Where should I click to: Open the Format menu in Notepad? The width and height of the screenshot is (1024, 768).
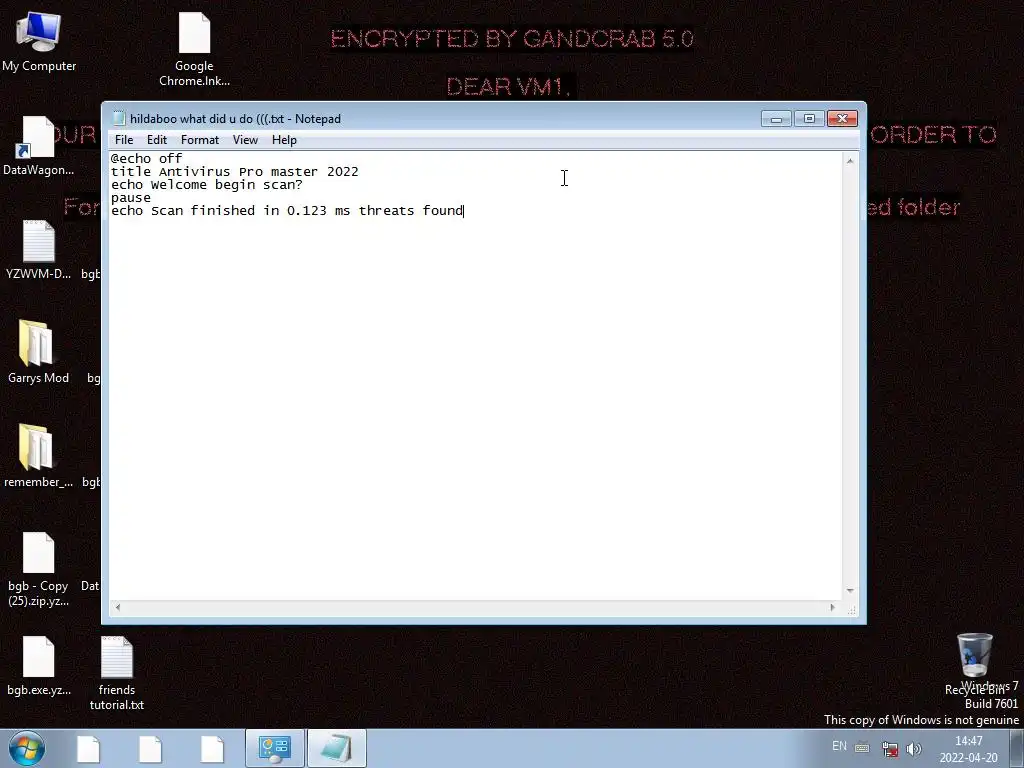click(200, 140)
